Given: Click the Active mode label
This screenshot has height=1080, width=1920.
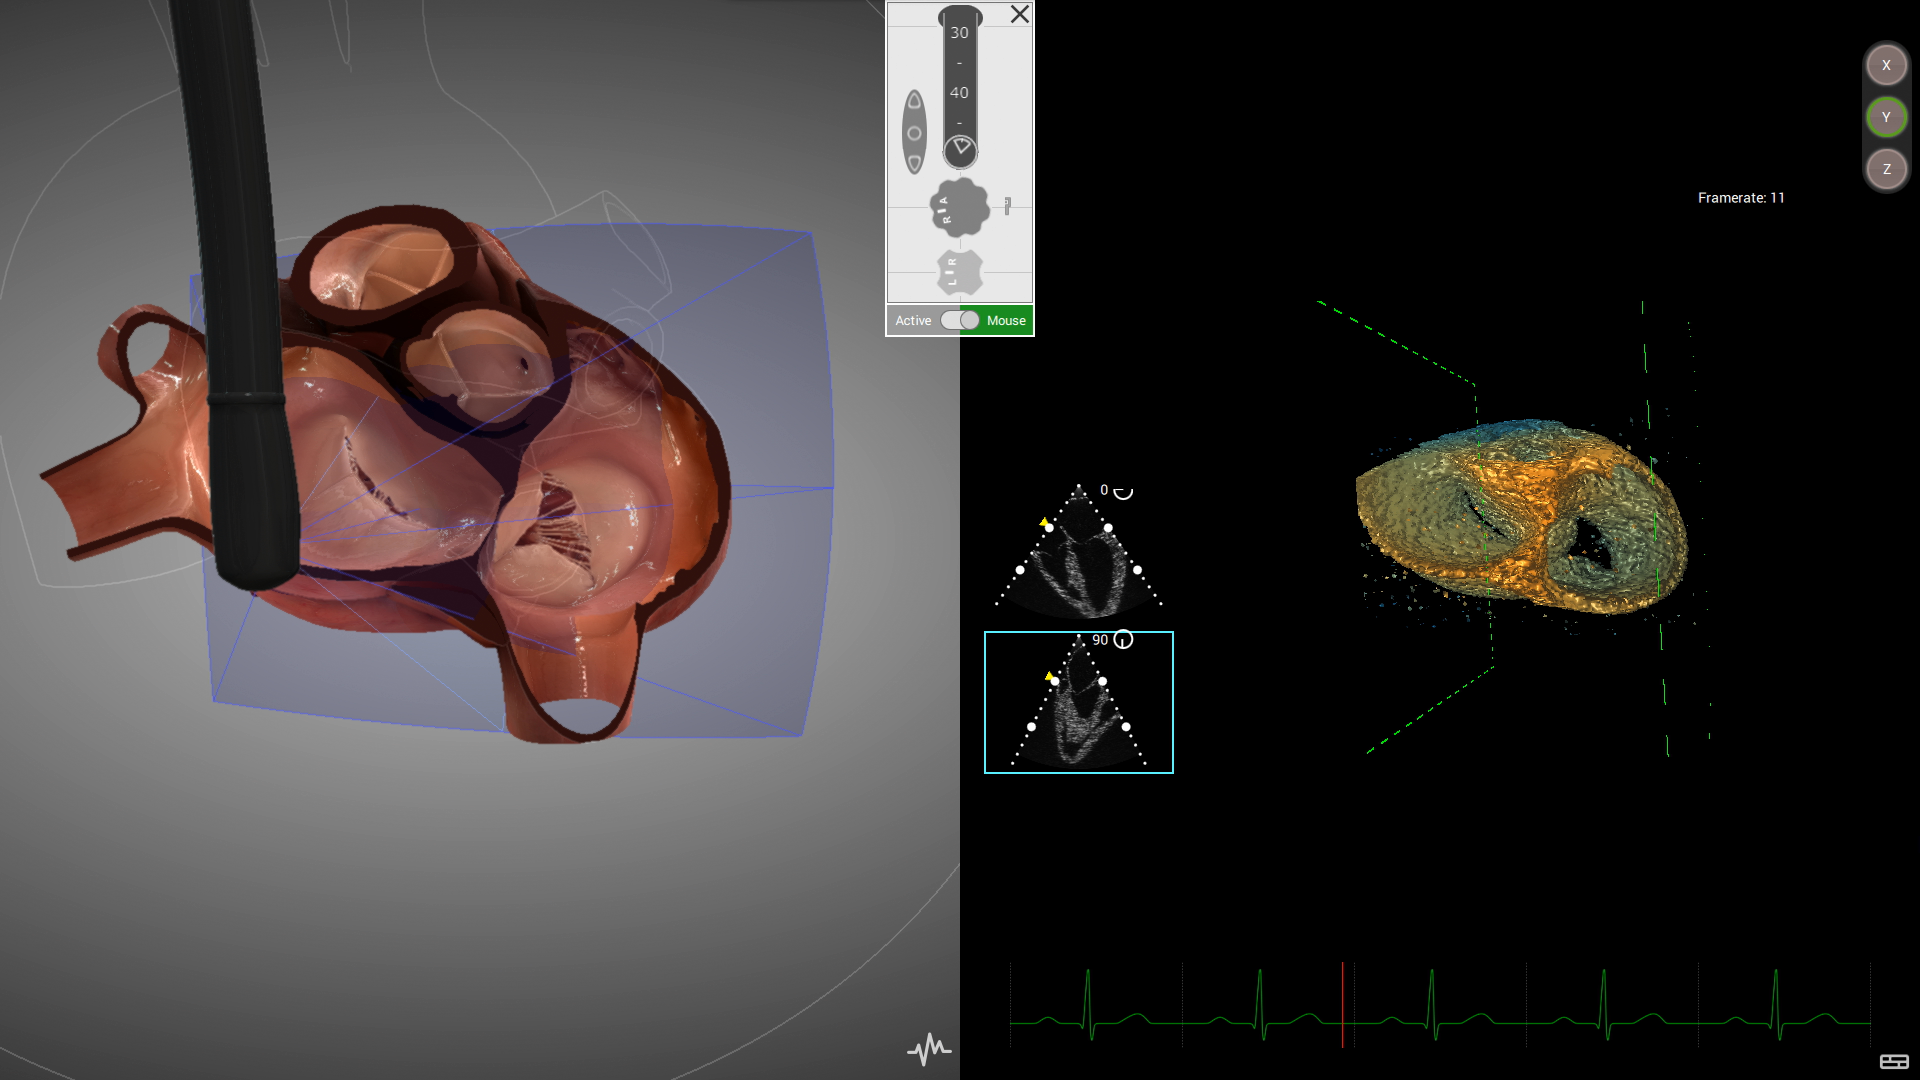Looking at the screenshot, I should click(913, 320).
